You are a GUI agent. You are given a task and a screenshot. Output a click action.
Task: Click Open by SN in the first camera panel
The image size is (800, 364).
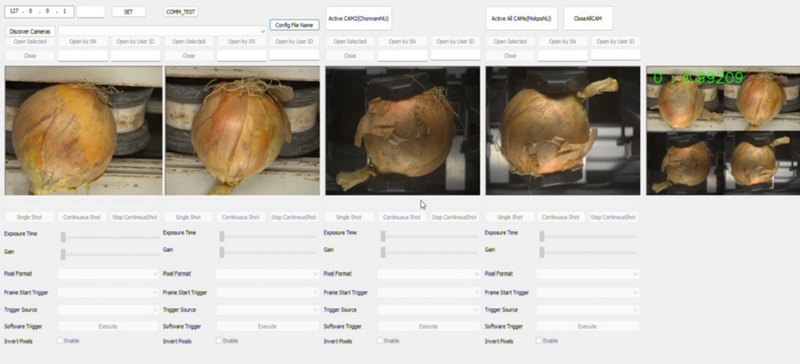[x=83, y=41]
